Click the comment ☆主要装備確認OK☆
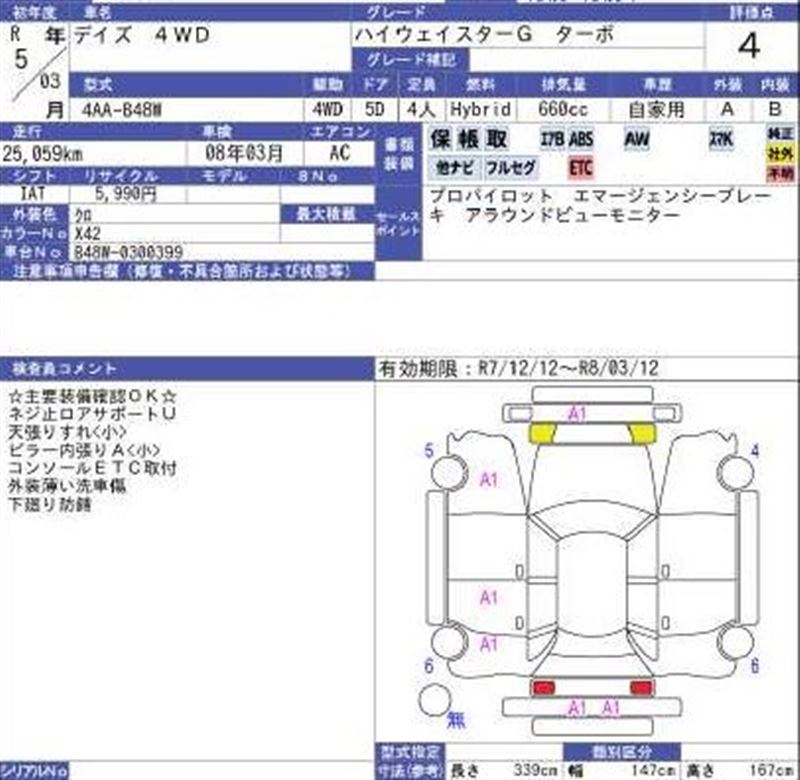The image size is (800, 780). click(92, 396)
